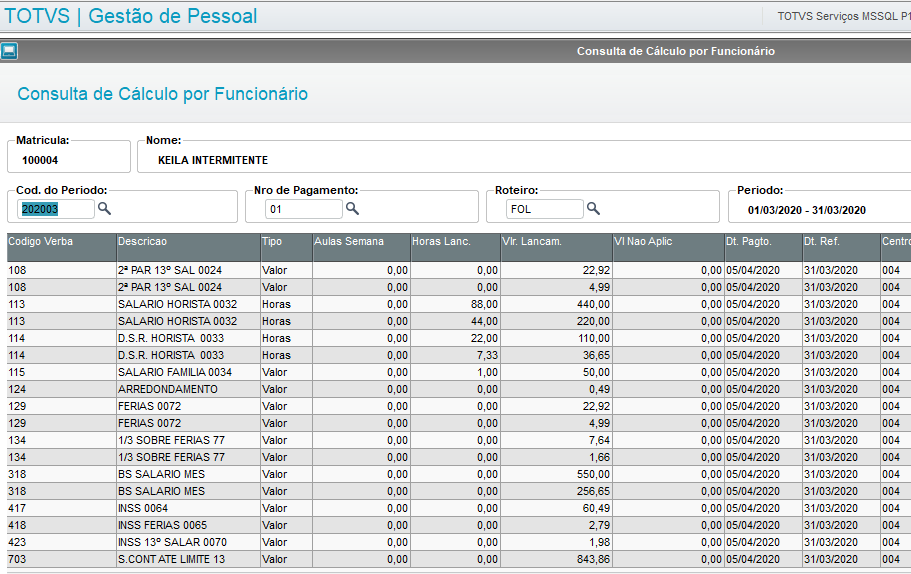Screen dimensions: 911x574
Task: Click the Cod. do Periodo field 202003
Action: pyautogui.click(x=55, y=209)
